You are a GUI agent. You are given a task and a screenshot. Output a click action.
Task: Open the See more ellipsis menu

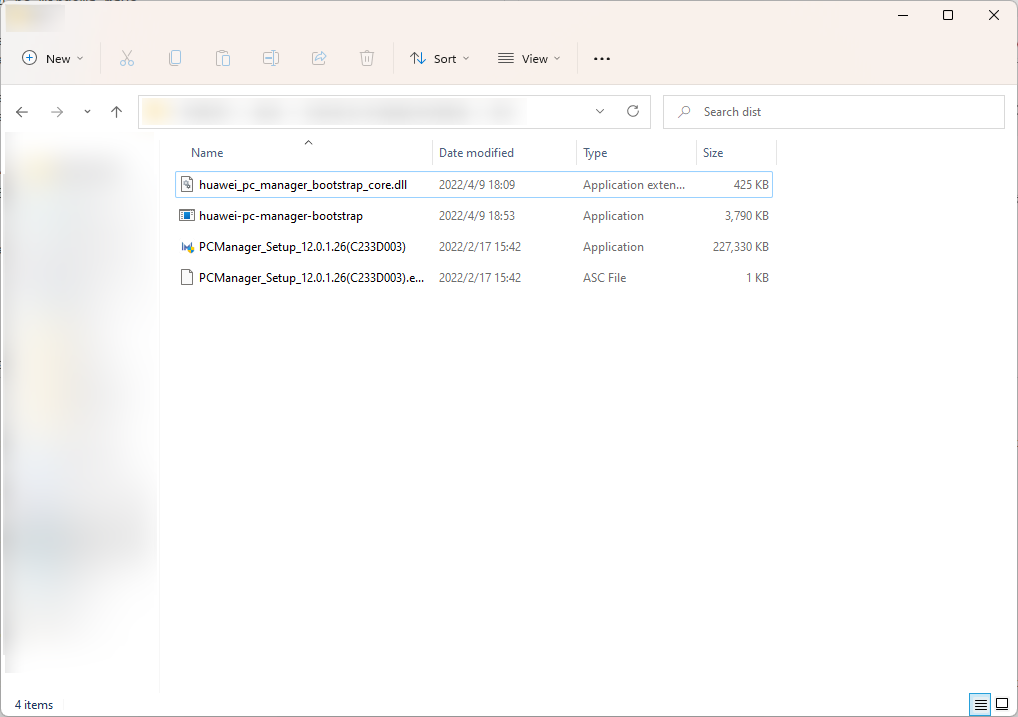(602, 58)
